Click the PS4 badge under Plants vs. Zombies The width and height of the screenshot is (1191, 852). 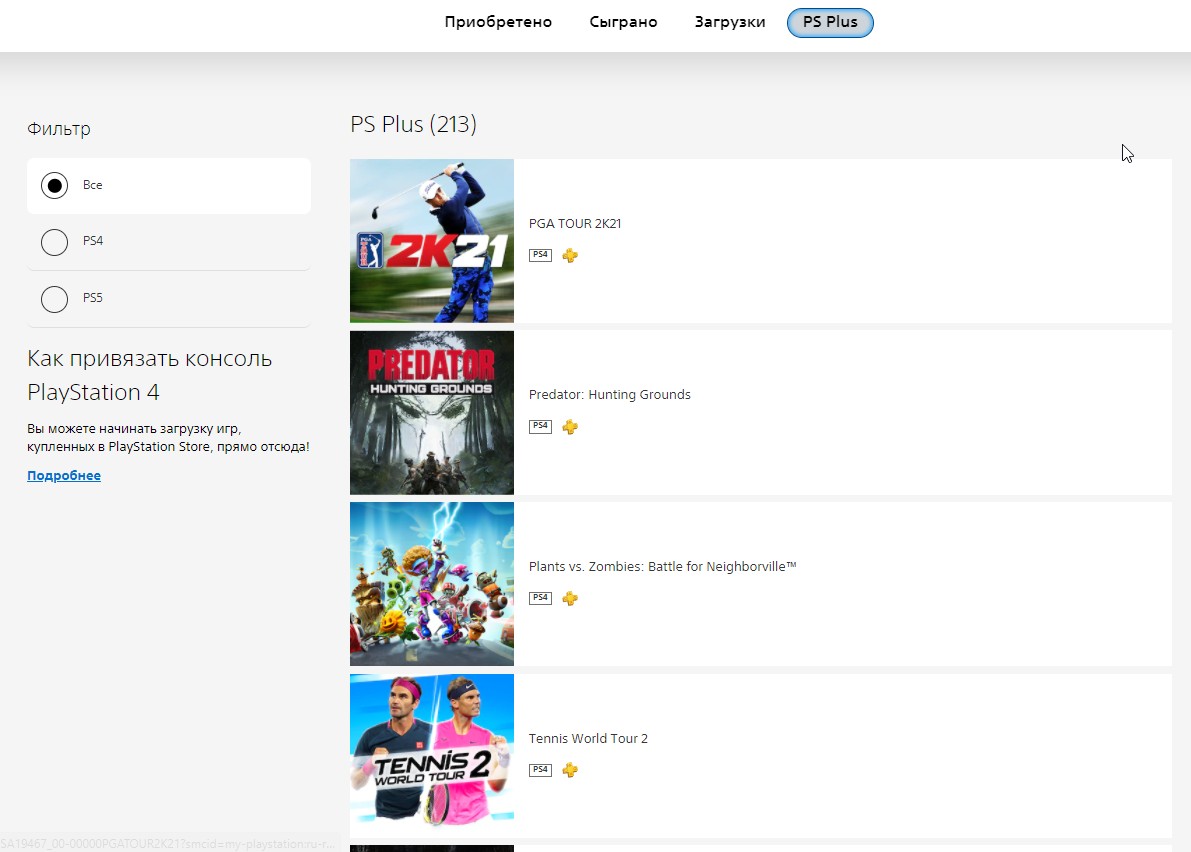(540, 598)
